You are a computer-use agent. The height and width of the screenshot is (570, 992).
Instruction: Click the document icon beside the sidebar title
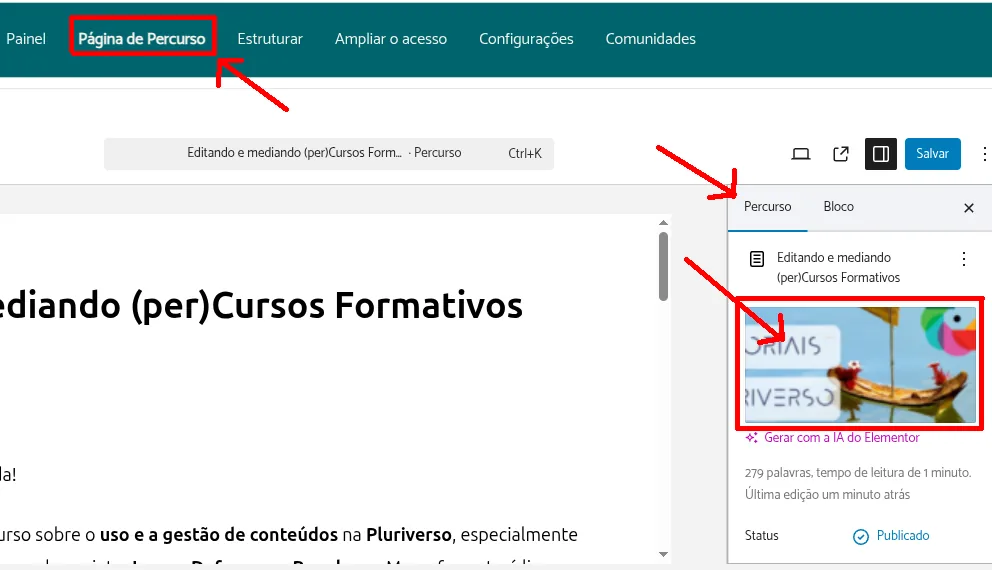(x=757, y=259)
